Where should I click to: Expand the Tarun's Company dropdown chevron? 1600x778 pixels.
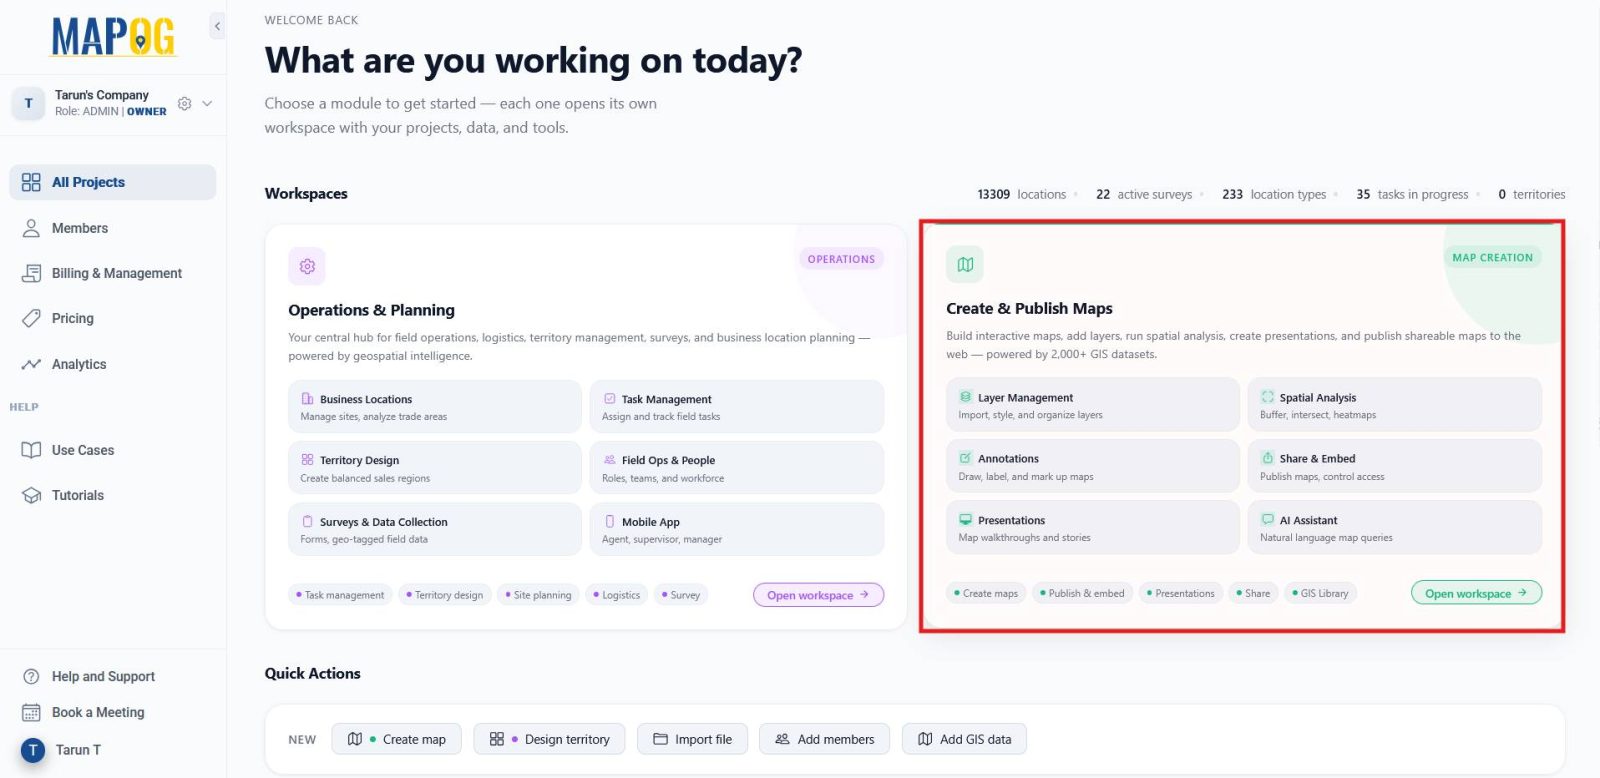[207, 103]
